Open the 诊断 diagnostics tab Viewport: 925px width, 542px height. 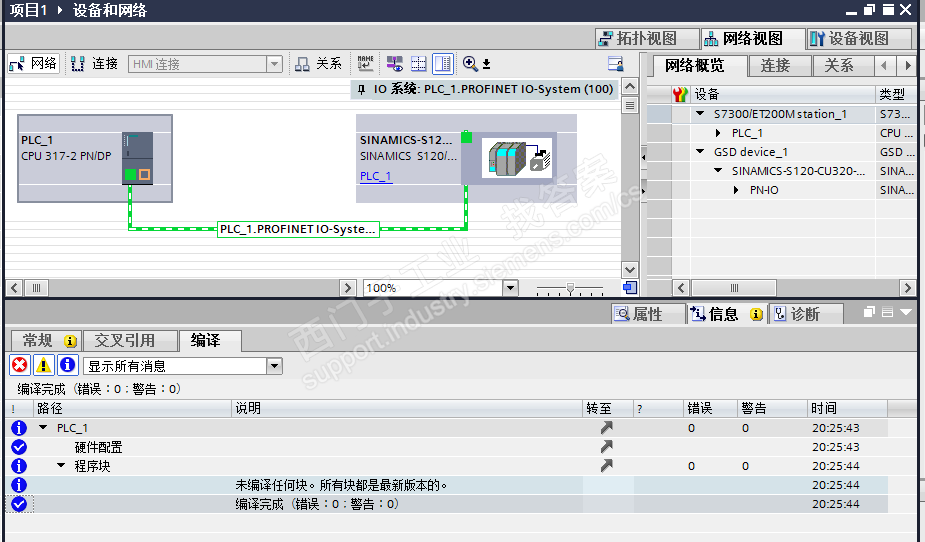tap(805, 314)
